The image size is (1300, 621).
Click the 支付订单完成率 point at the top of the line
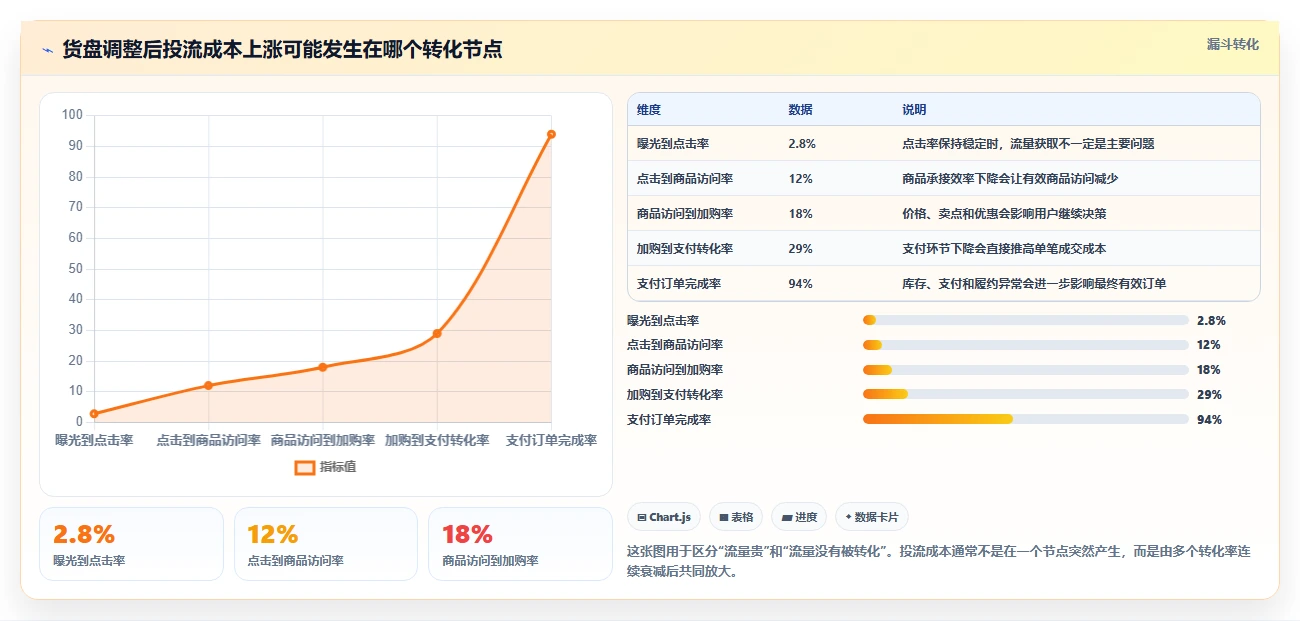(x=551, y=134)
